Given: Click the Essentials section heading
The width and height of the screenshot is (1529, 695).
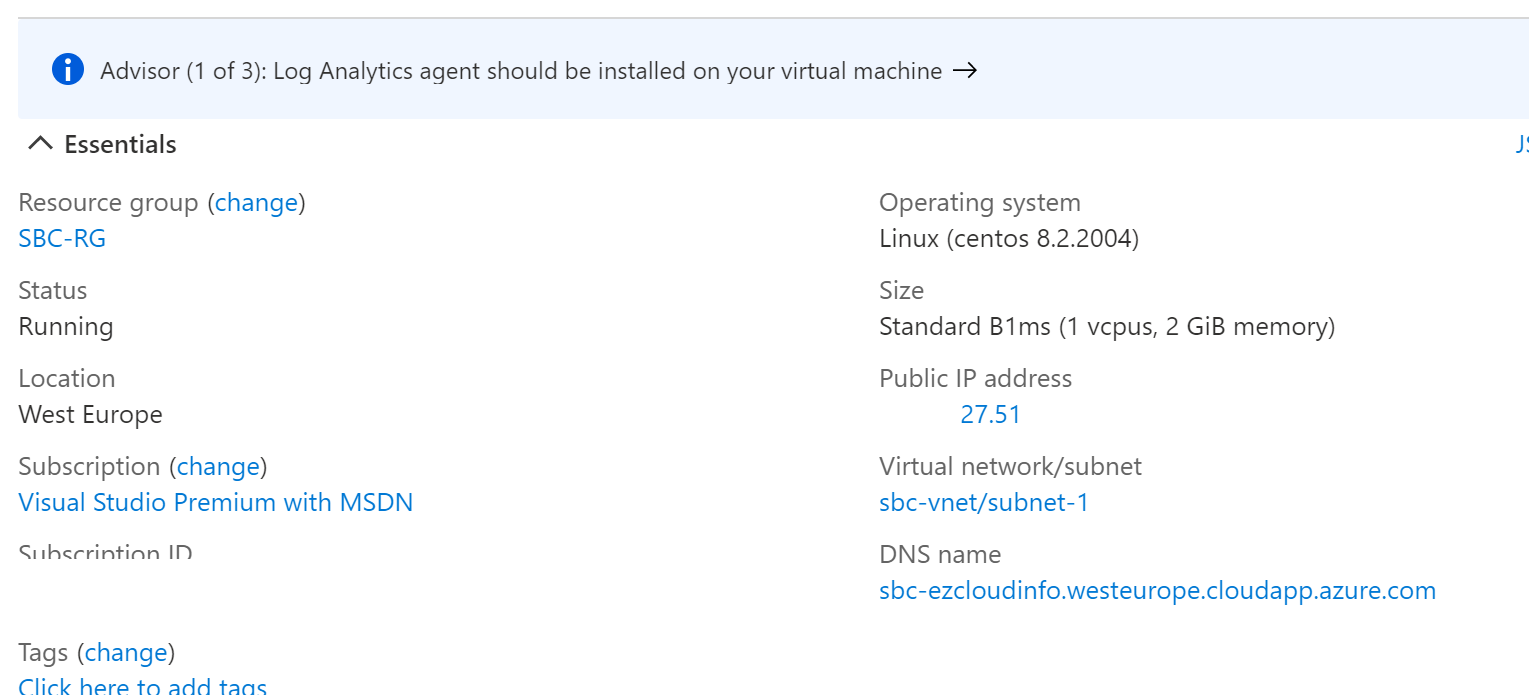Looking at the screenshot, I should [120, 144].
